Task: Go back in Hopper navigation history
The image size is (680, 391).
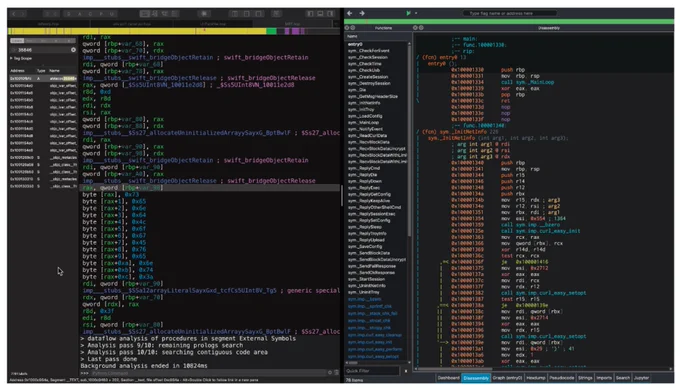Action: pyautogui.click(x=13, y=14)
